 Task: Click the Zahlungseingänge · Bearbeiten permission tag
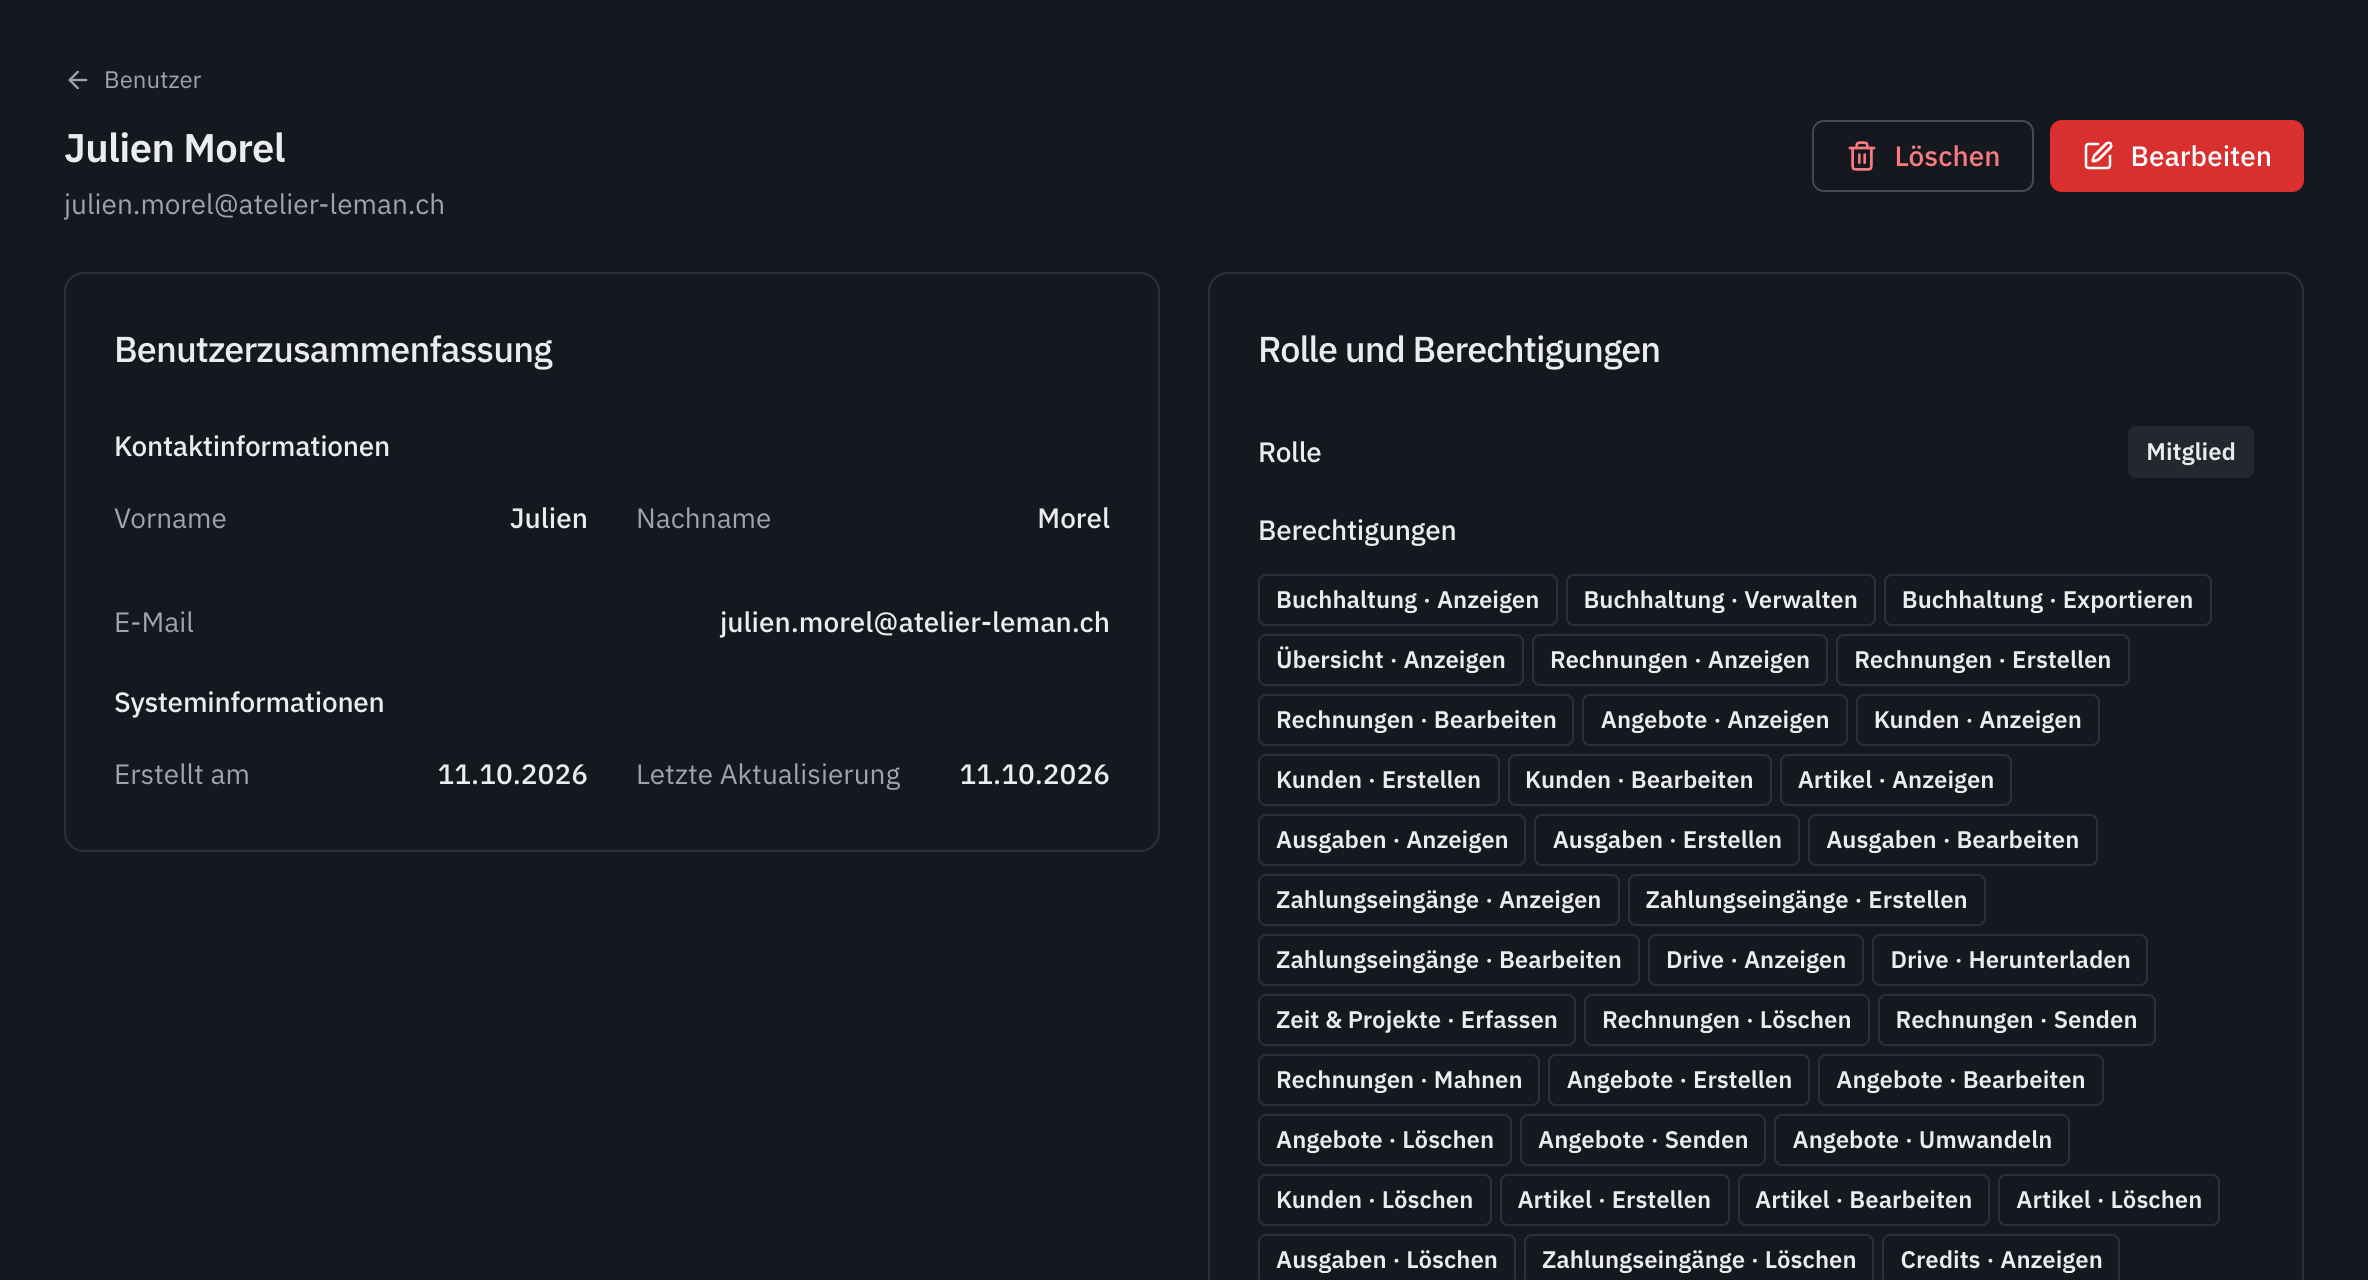tap(1448, 960)
